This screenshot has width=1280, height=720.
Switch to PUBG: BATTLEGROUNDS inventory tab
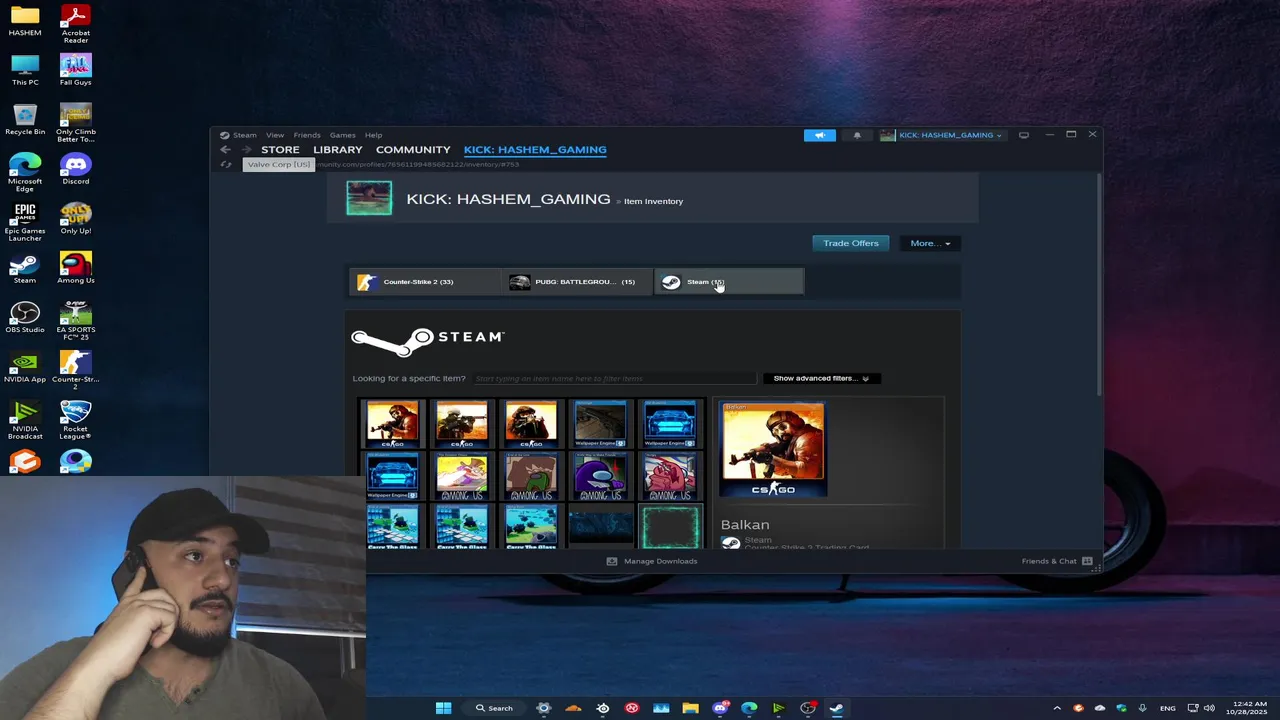(577, 282)
